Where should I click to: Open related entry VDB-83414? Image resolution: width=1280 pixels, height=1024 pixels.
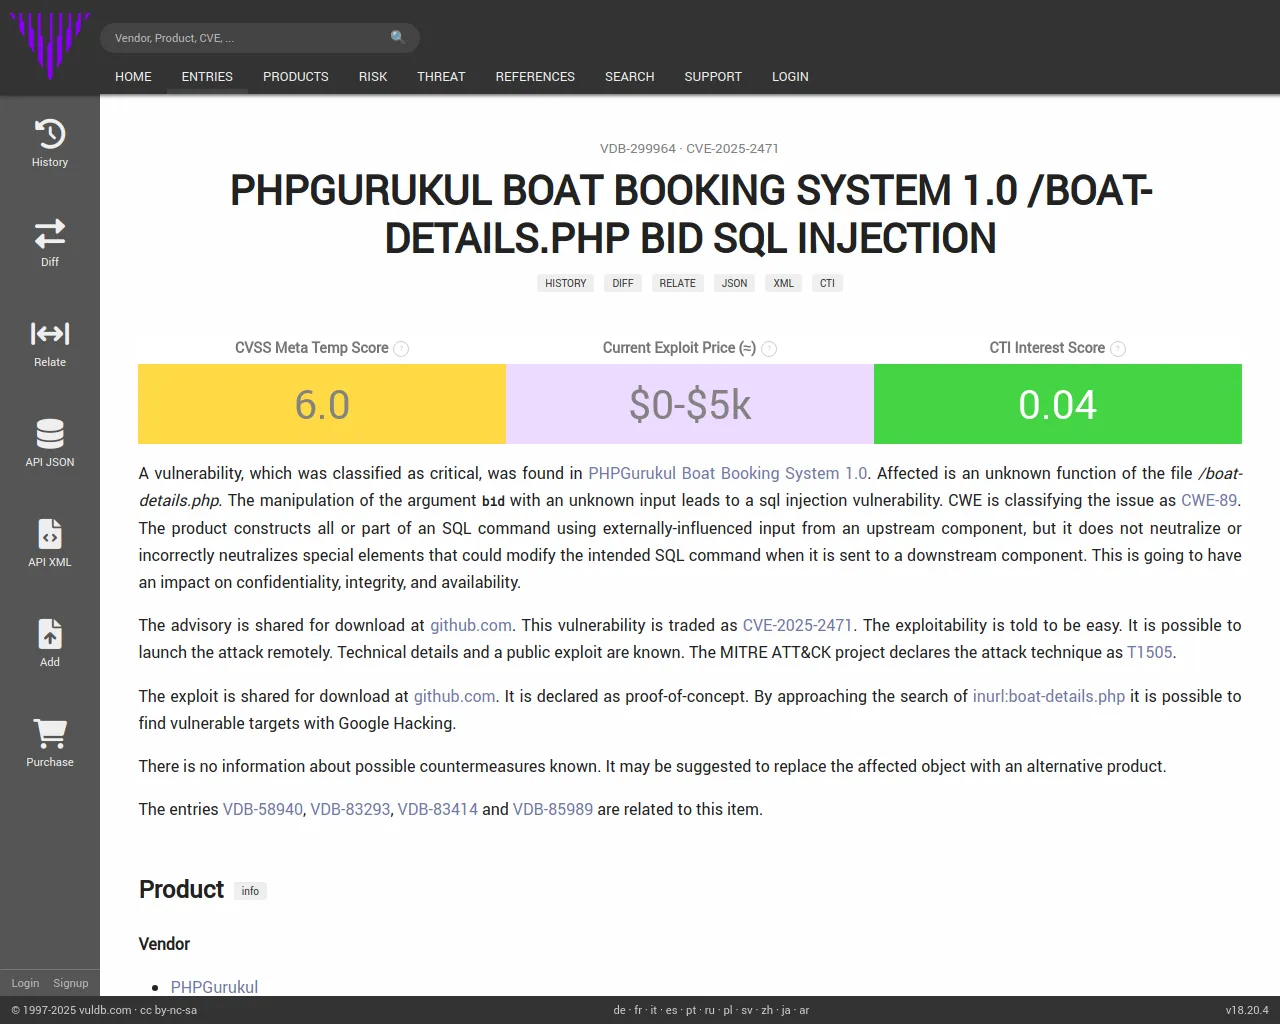(x=438, y=809)
